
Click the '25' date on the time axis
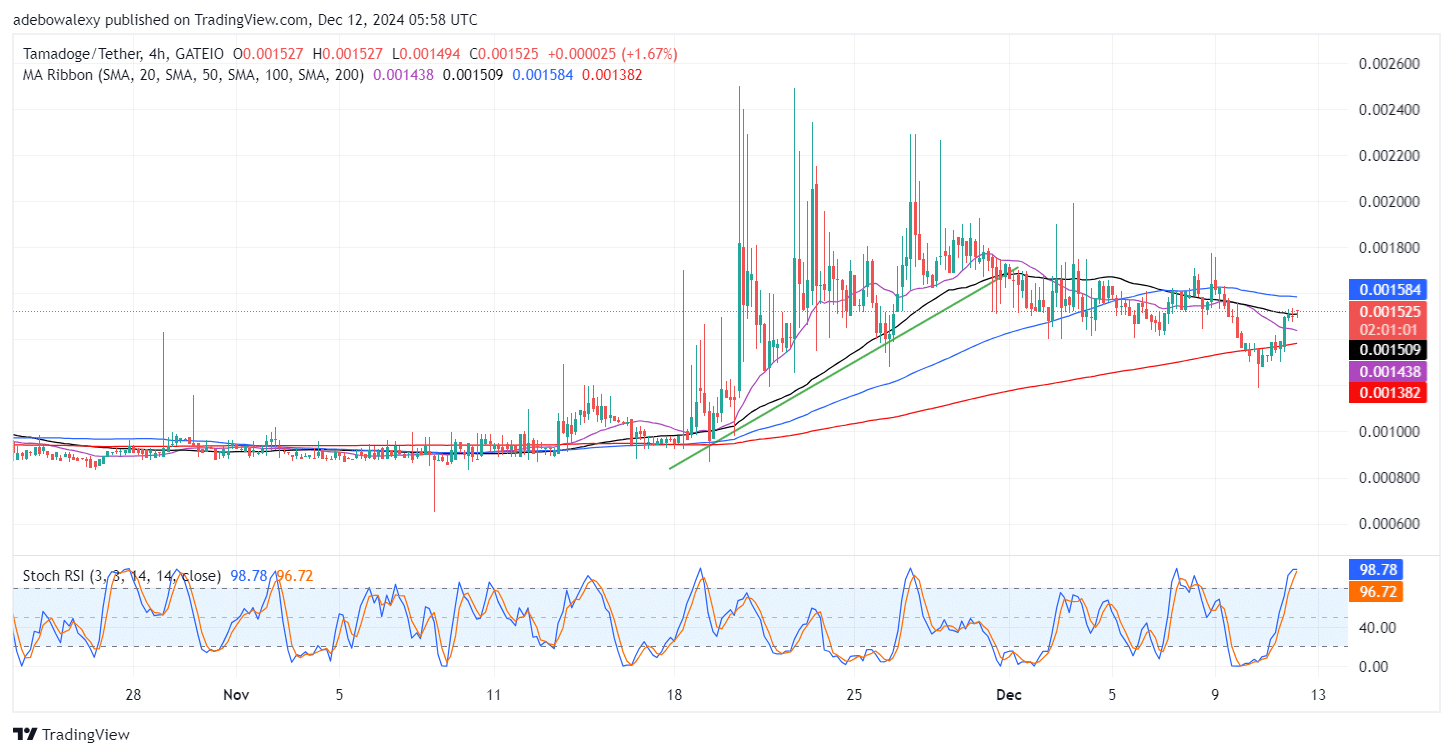click(855, 695)
